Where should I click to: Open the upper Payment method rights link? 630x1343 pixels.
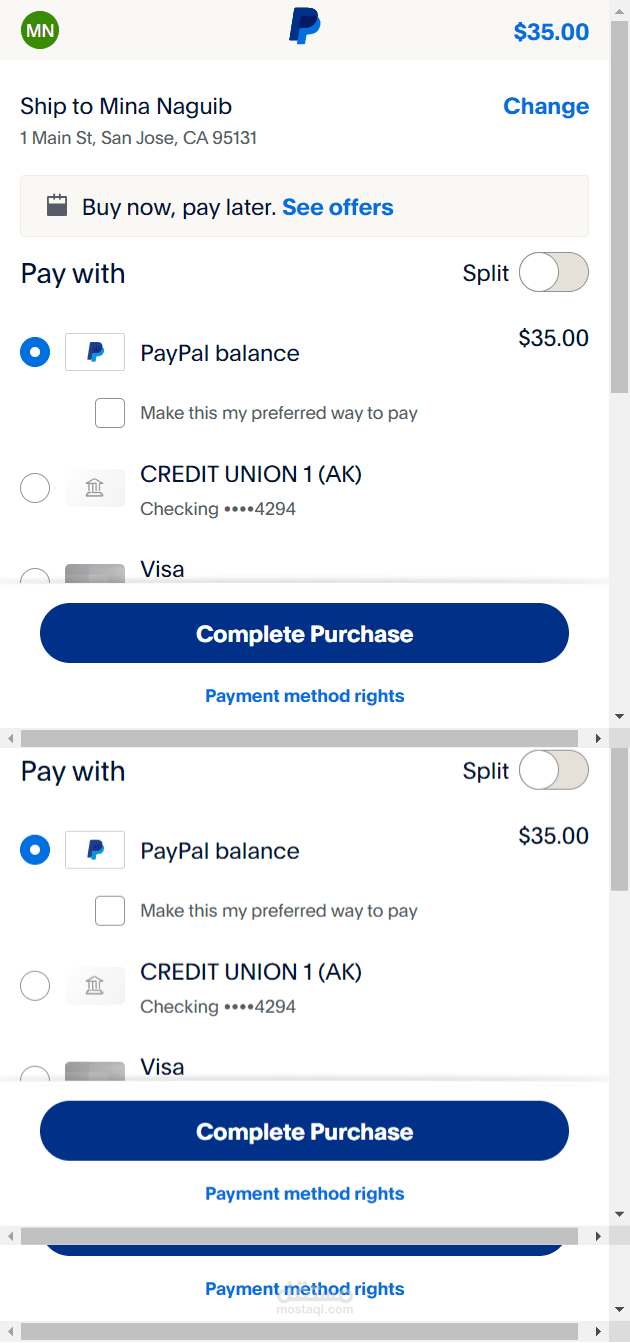(x=304, y=696)
